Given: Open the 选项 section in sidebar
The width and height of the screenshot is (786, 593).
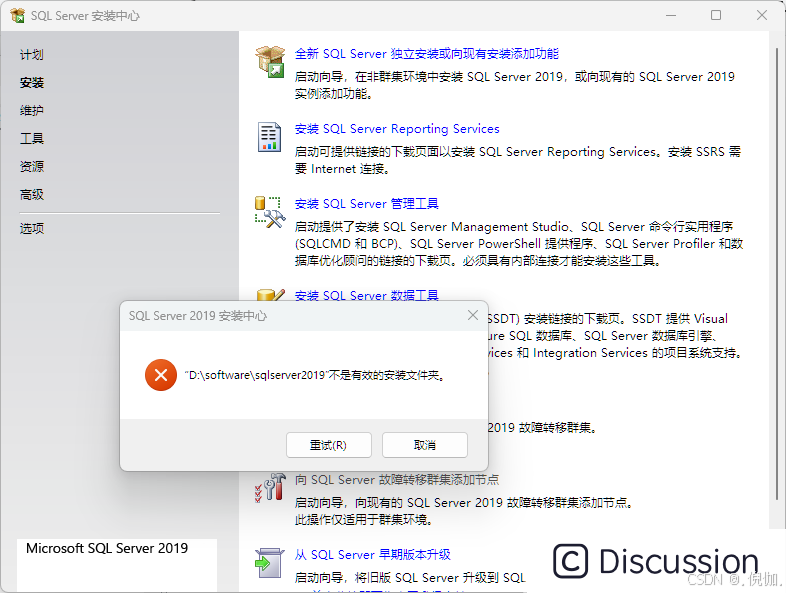Looking at the screenshot, I should (x=32, y=229).
